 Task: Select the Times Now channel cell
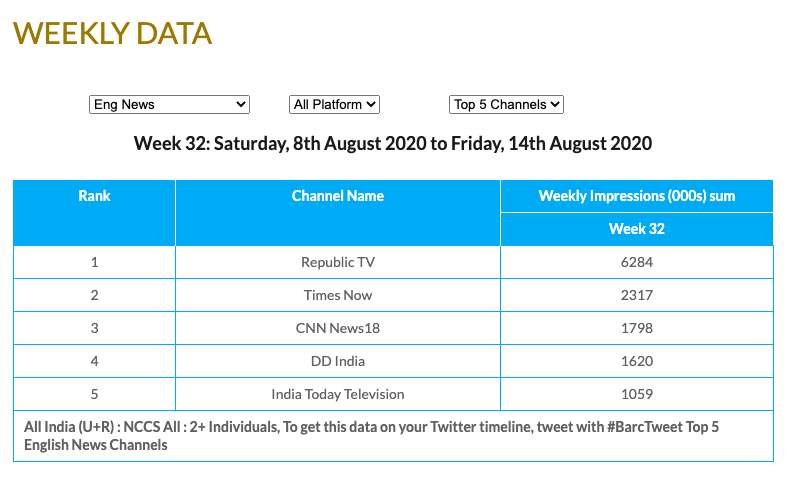click(x=338, y=295)
